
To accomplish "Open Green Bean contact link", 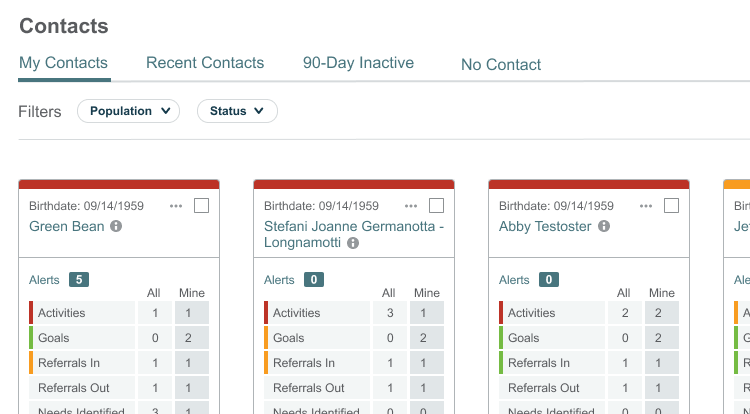I will tap(66, 226).
